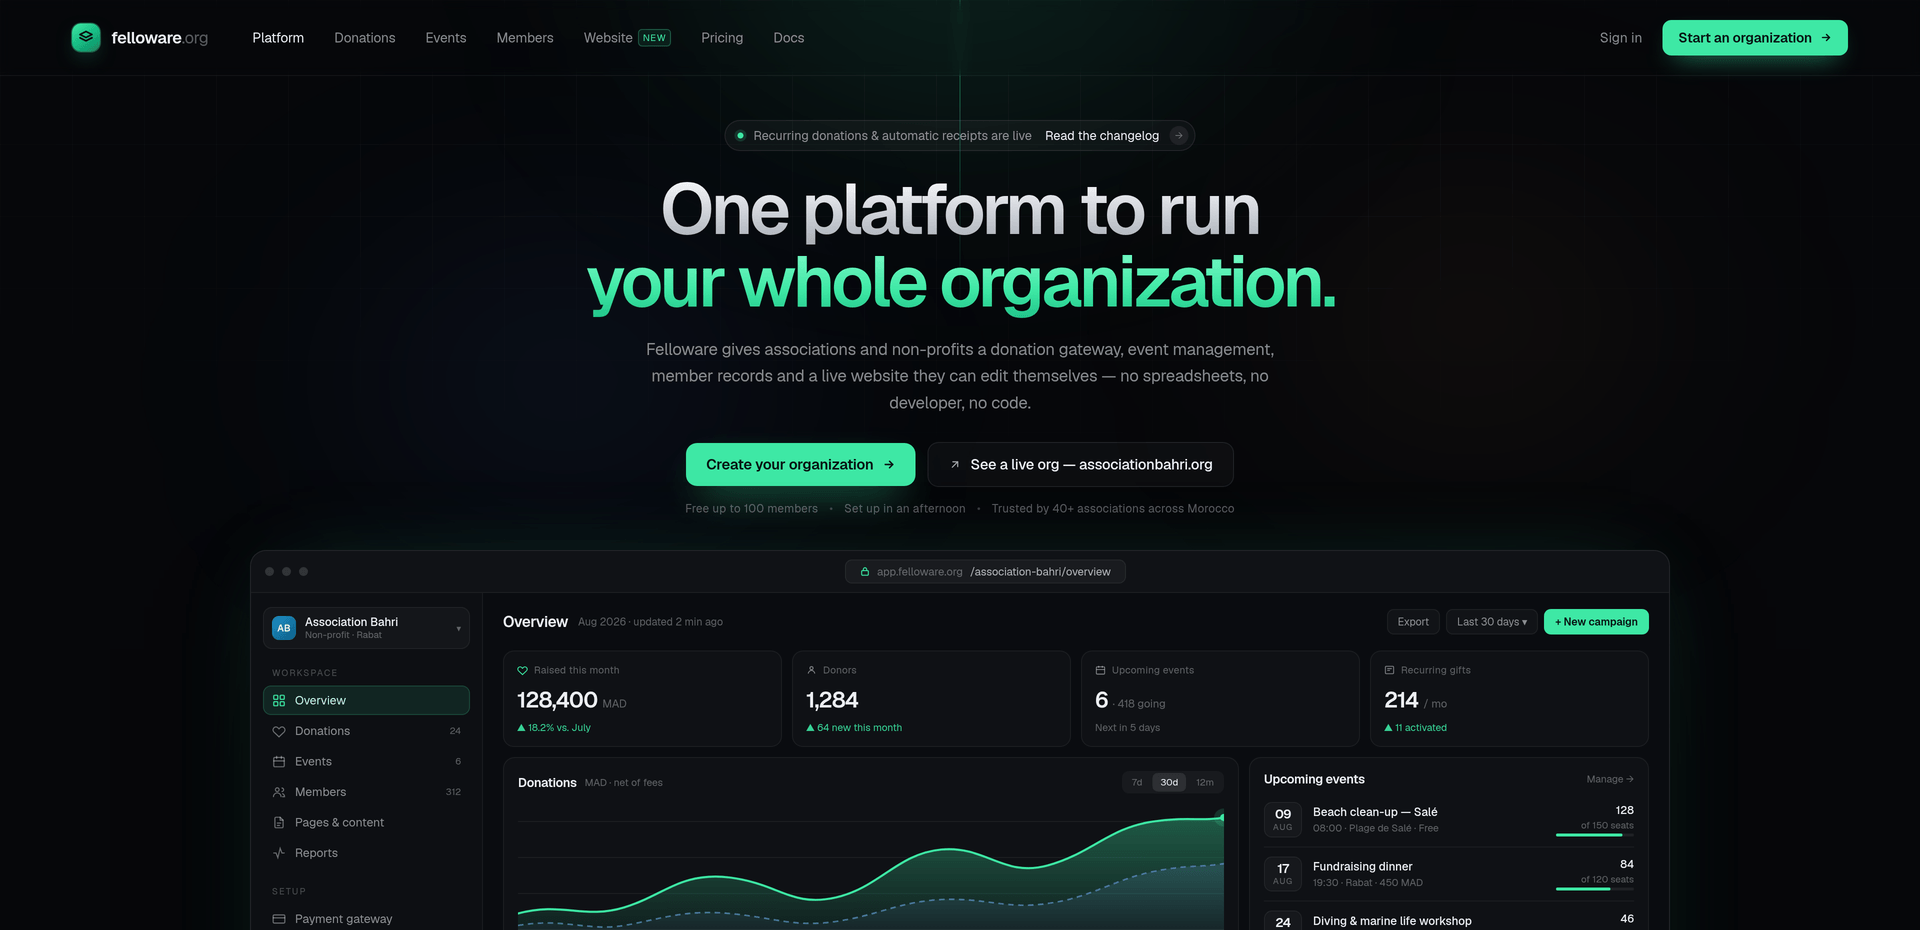The width and height of the screenshot is (1920, 930).
Task: Click the Fundraising dinner seats progress bar
Action: [x=1595, y=889]
